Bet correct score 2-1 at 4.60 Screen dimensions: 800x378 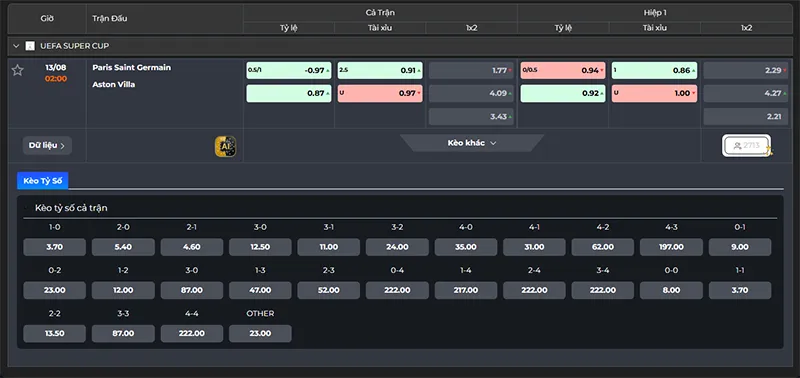pos(192,247)
